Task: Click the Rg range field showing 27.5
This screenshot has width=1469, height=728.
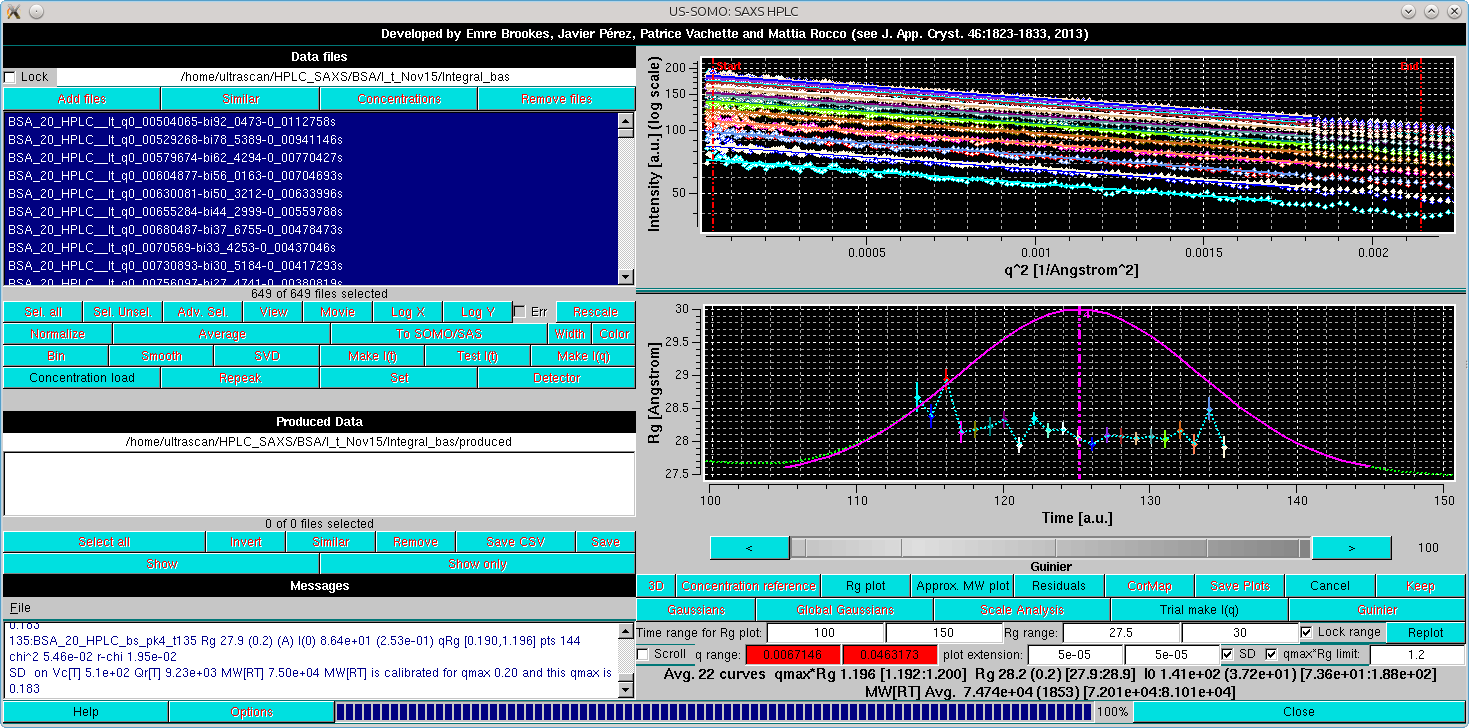Action: tap(1121, 632)
